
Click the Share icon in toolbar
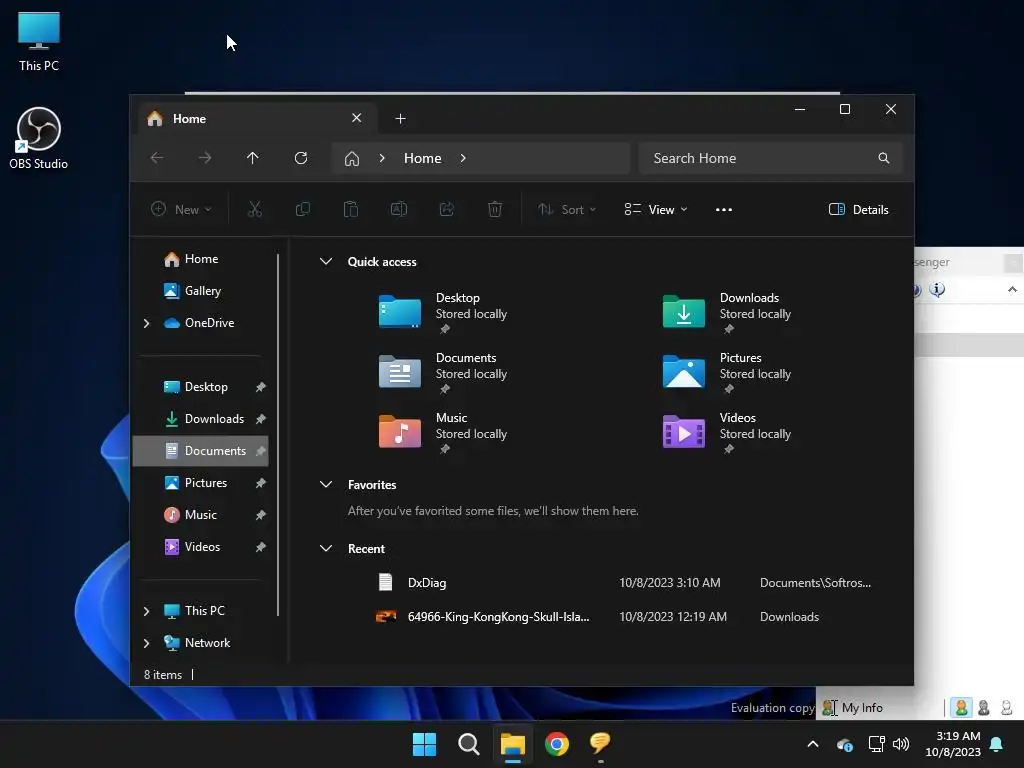(447, 209)
